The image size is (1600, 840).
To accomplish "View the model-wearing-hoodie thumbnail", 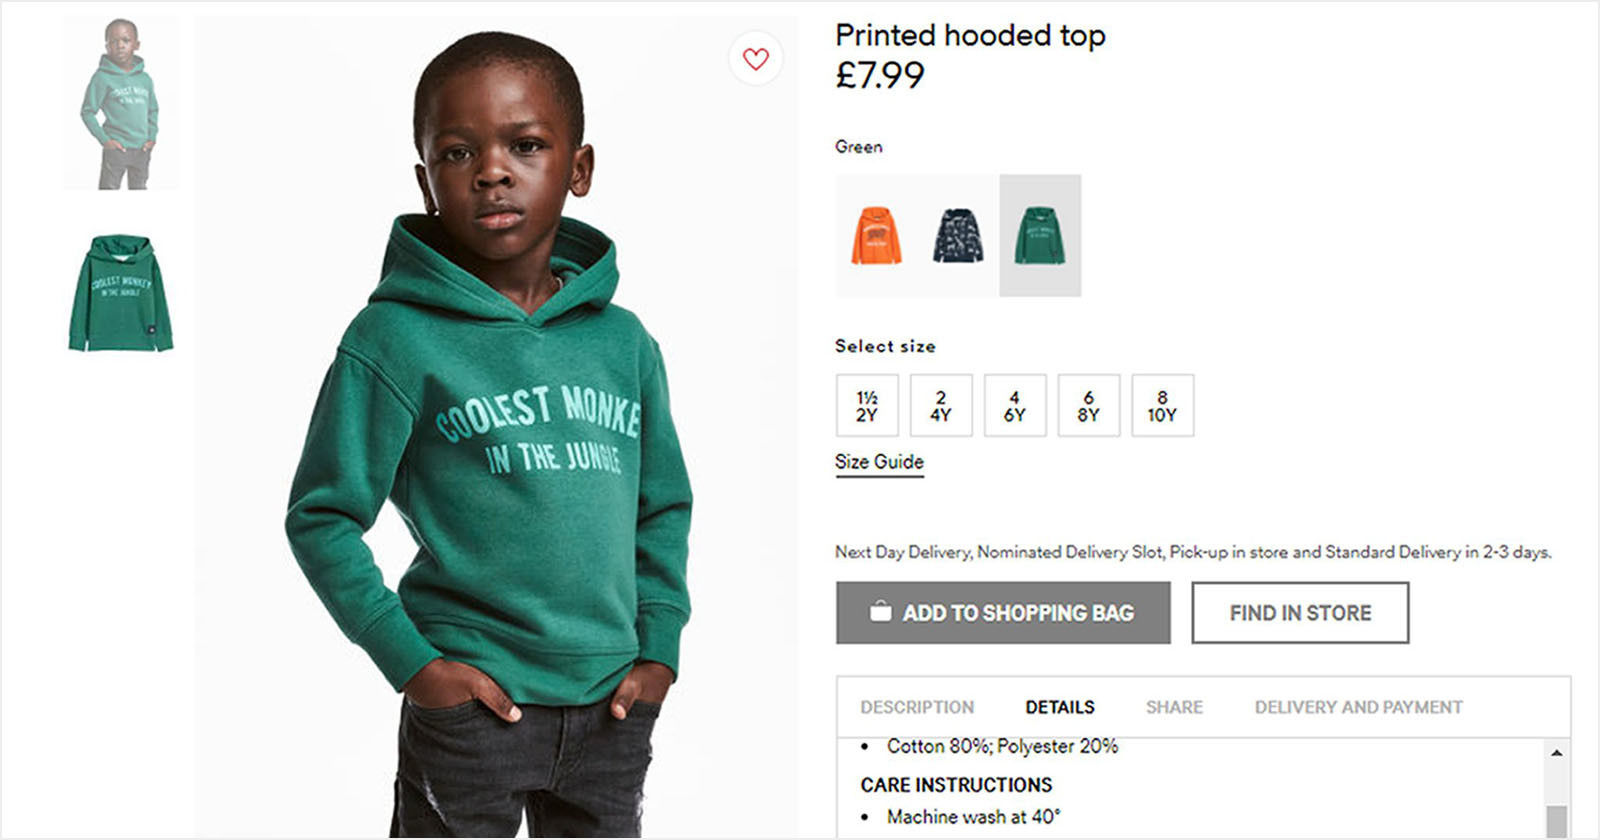I will (x=122, y=104).
